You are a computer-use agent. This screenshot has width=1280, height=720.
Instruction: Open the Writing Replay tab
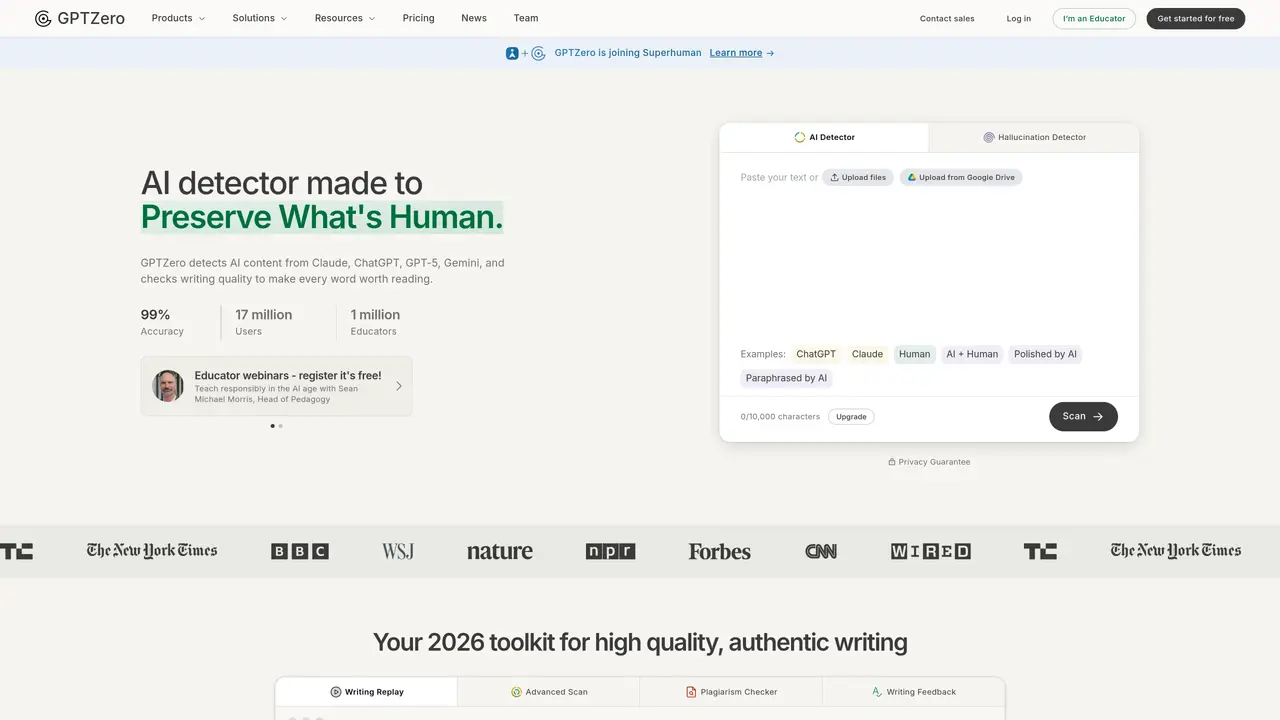tap(367, 692)
